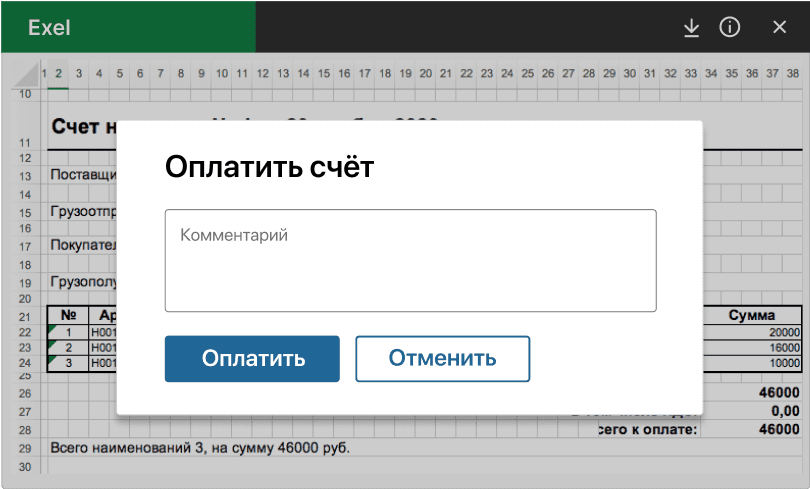Click the № table header cell

tap(69, 315)
